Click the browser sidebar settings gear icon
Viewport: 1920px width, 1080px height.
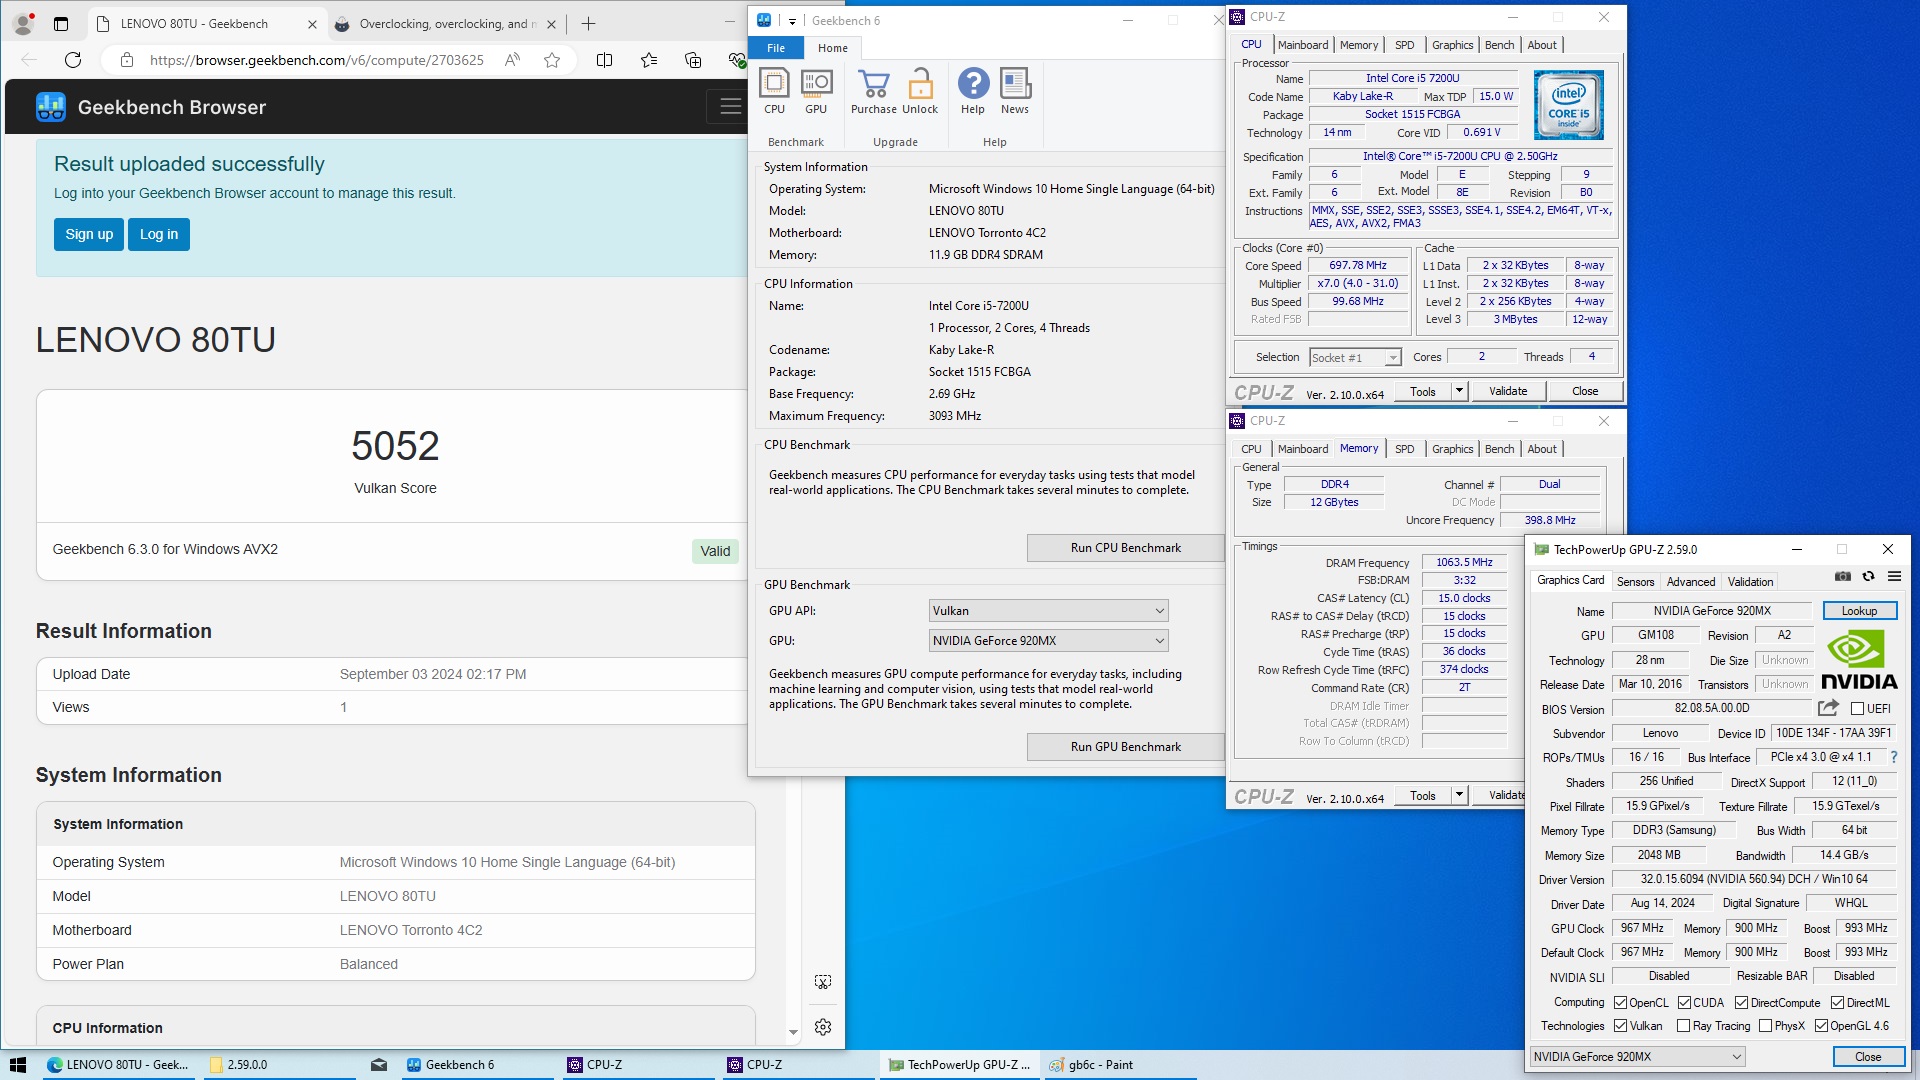tap(823, 1027)
